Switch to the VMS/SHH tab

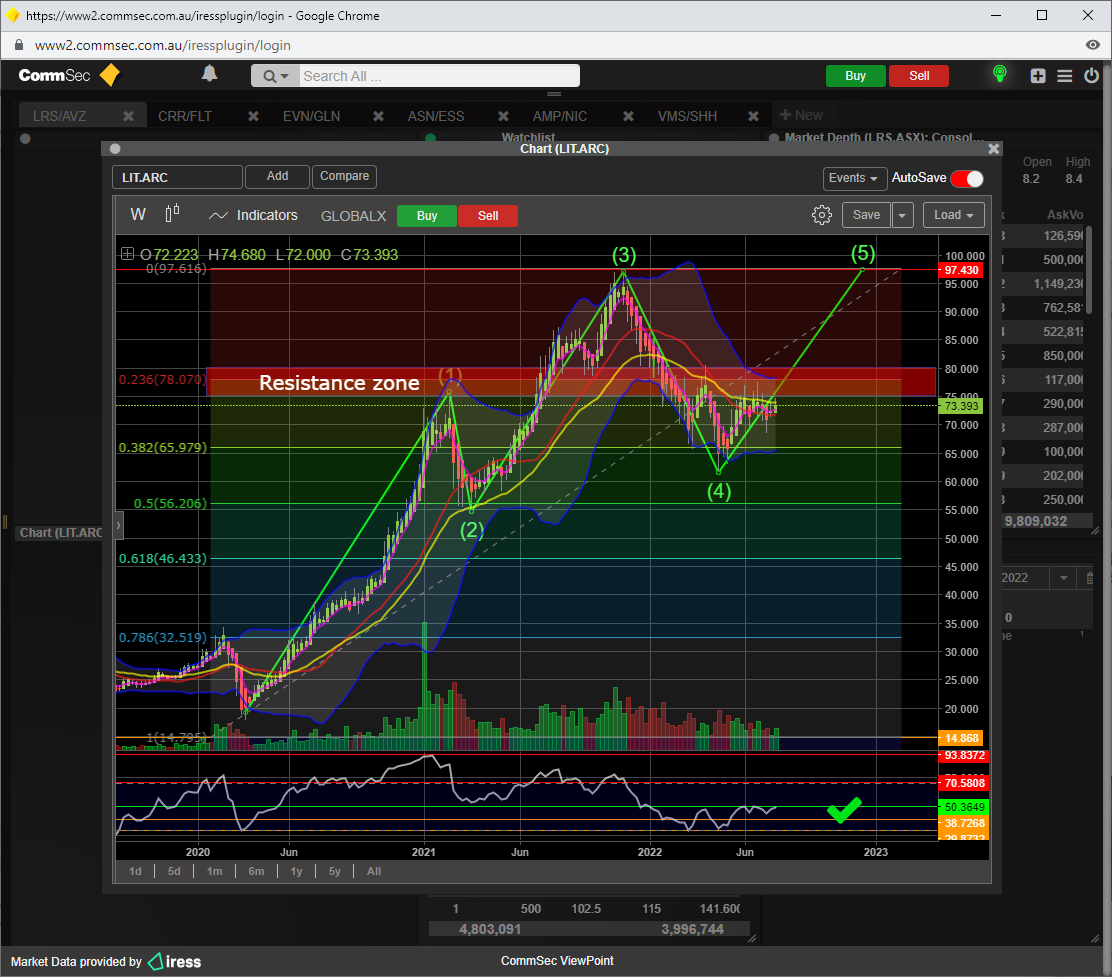point(687,116)
